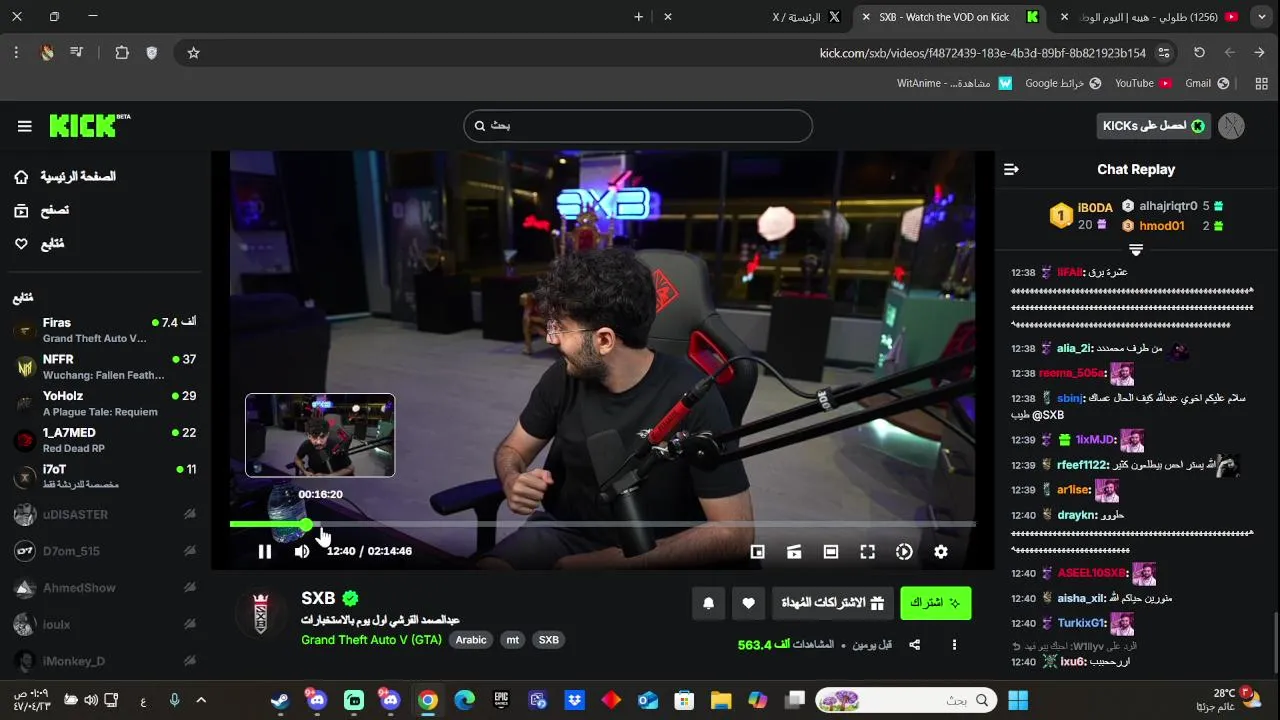This screenshot has width=1280, height=720.
Task: Toggle notification bell for SXB
Action: [x=709, y=603]
